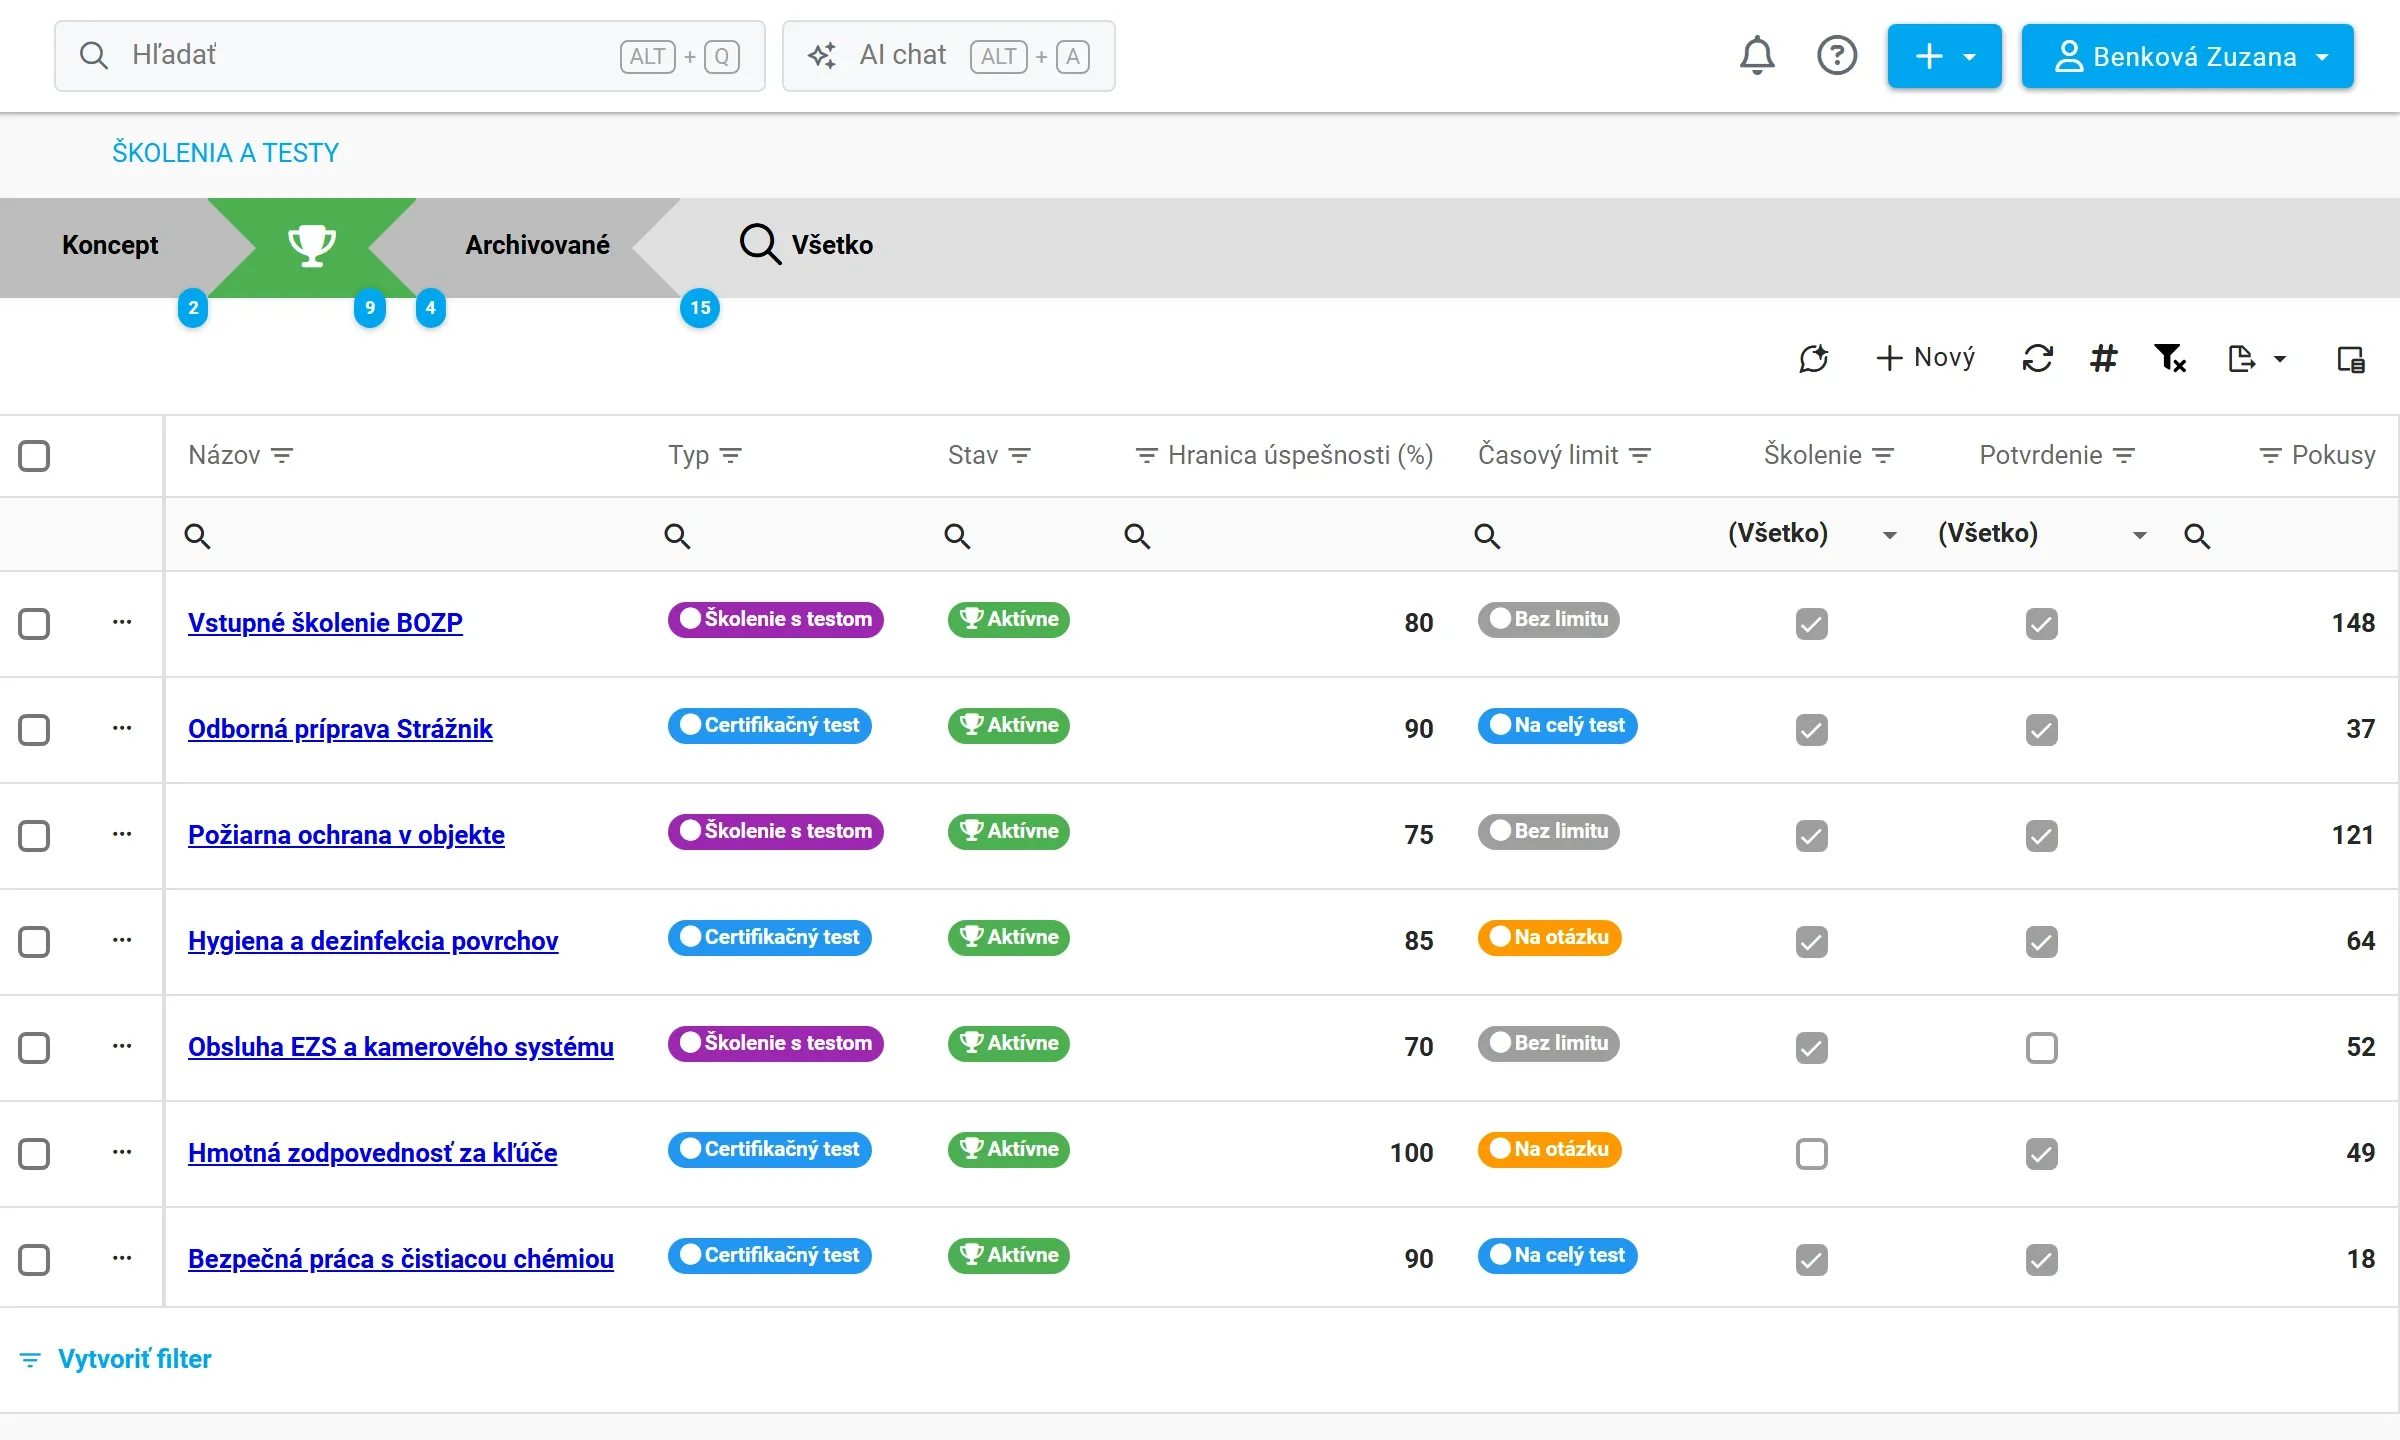
Task: Click the hashtag numbering icon
Action: 2103,358
